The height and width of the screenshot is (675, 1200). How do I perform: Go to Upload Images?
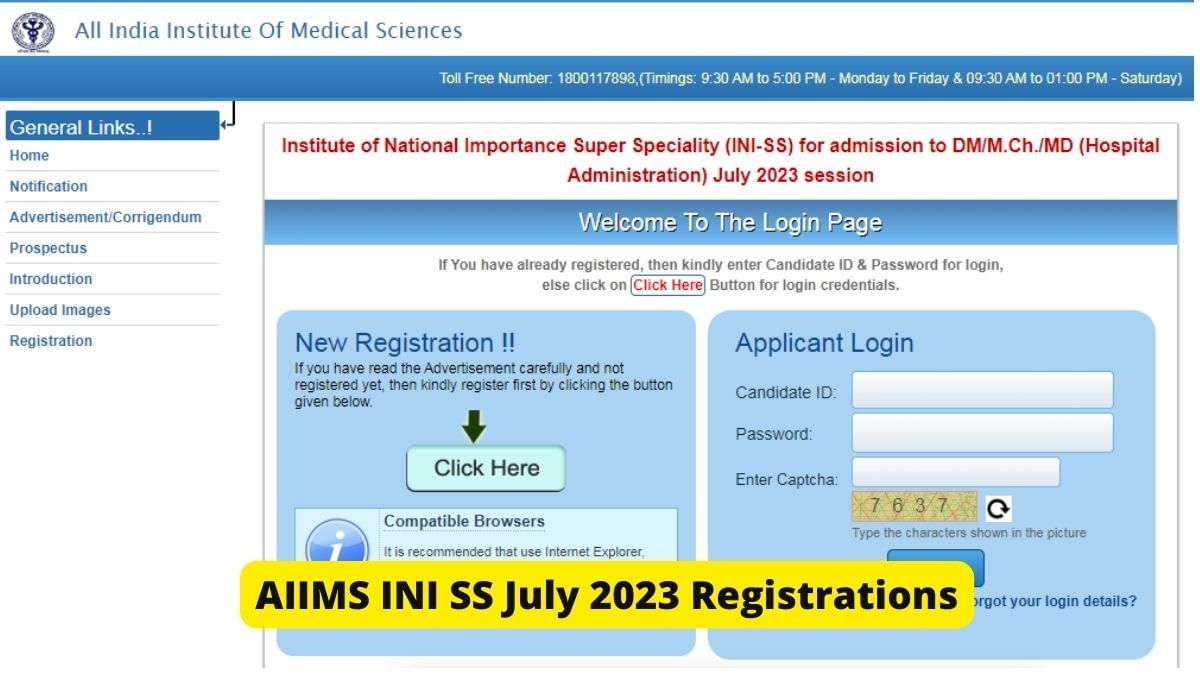coord(60,311)
